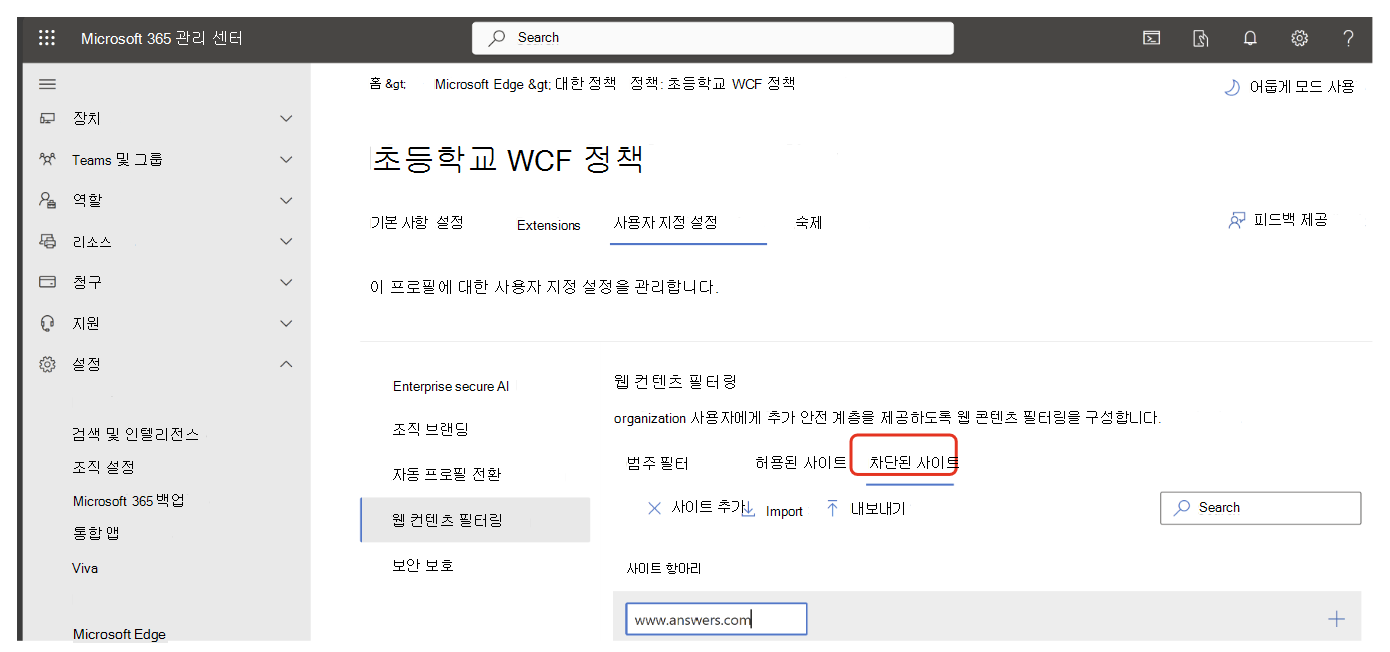1390x652 pixels.
Task: Open the settings gear in top bar
Action: click(x=1299, y=38)
